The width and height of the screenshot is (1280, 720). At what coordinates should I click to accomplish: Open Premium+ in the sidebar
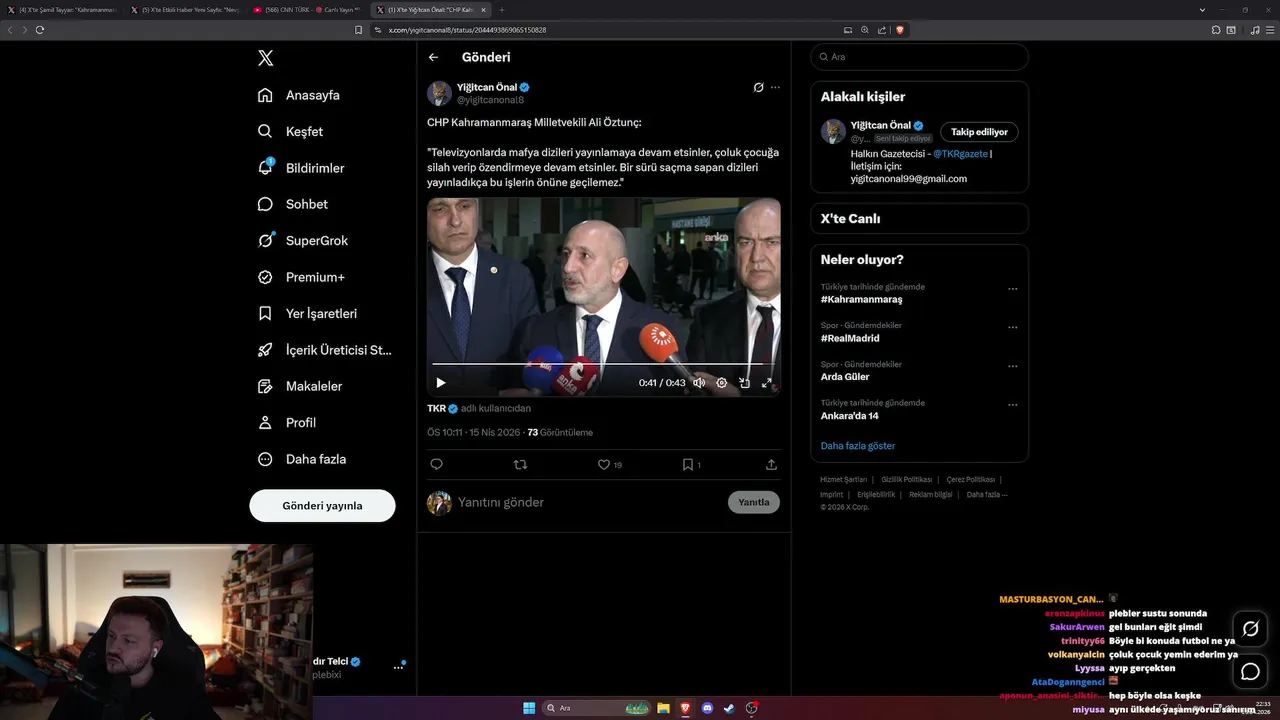300,277
